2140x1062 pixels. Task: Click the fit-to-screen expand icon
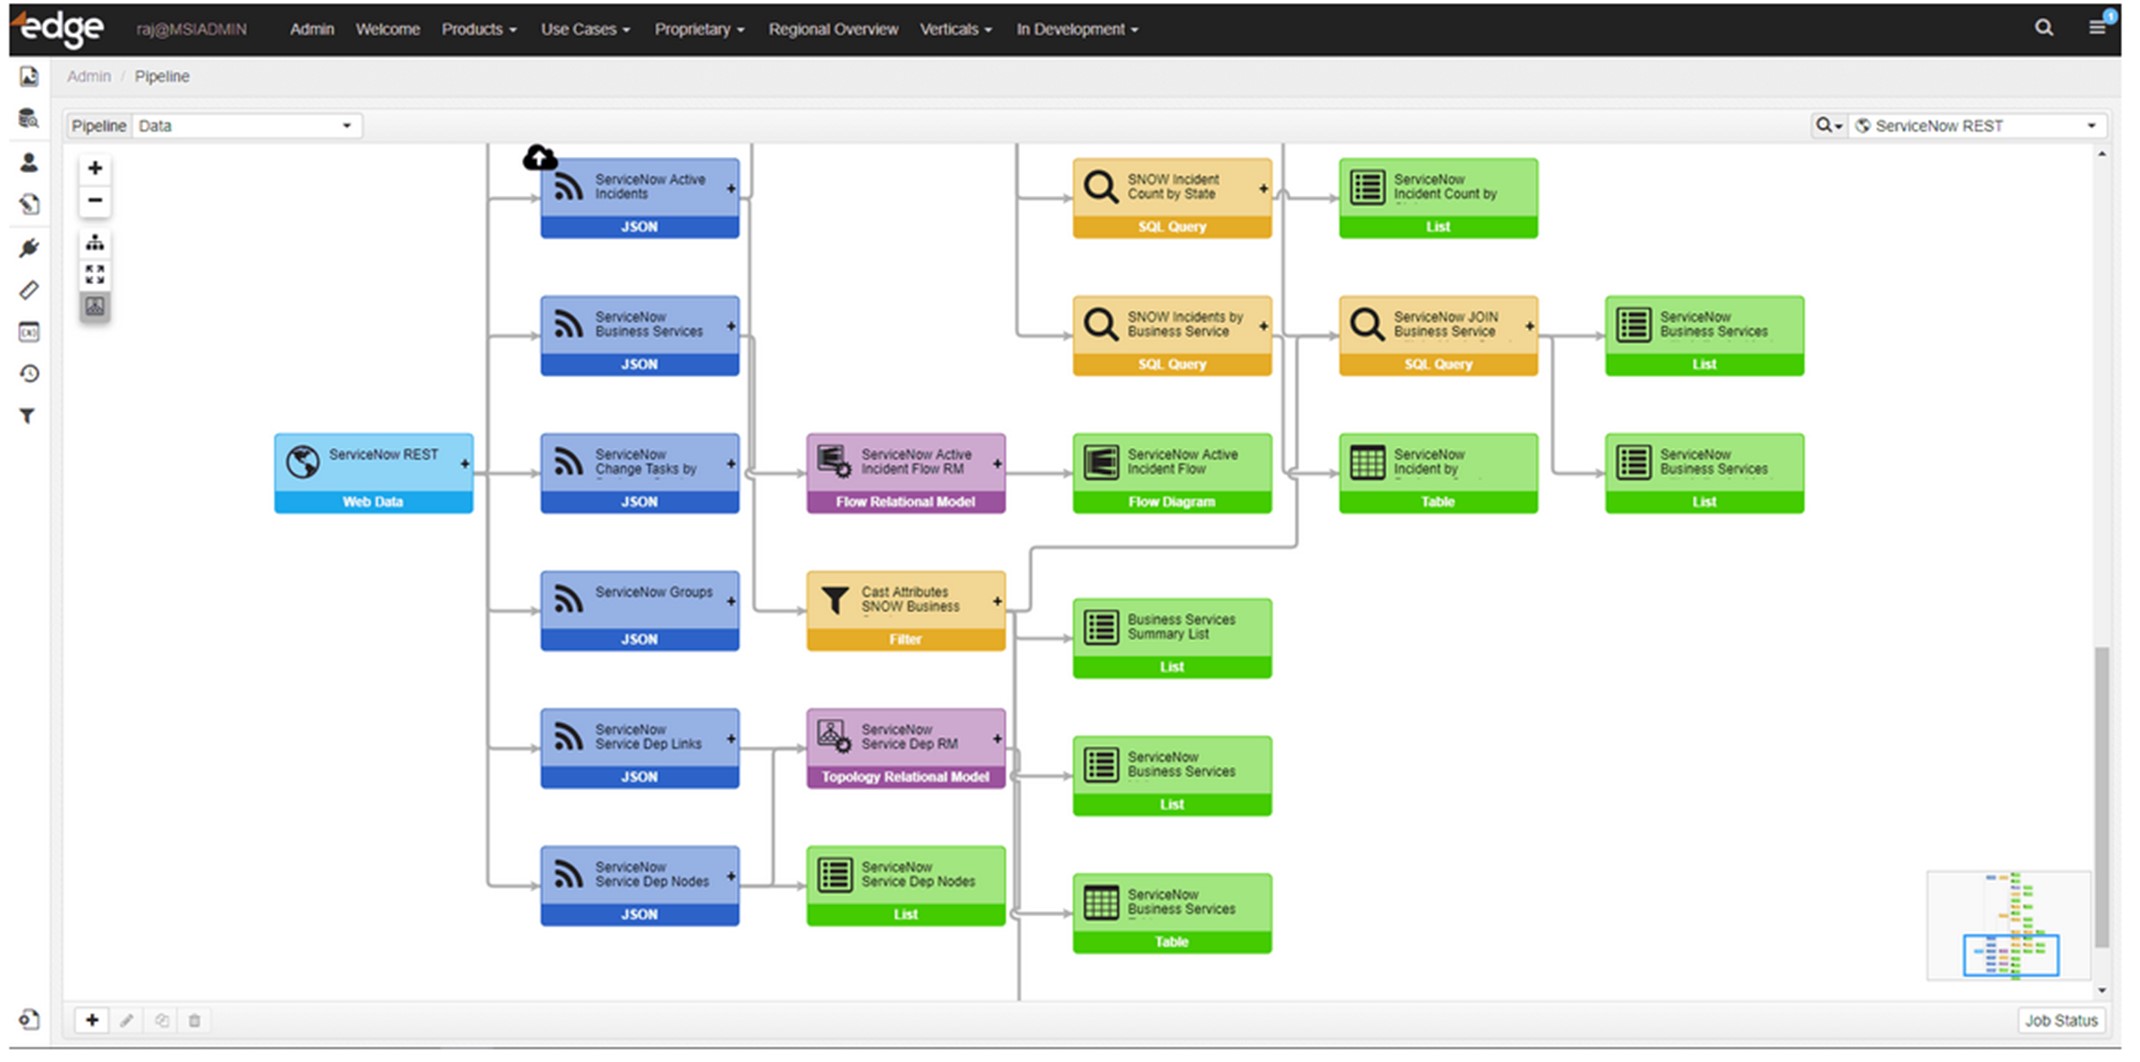point(95,274)
